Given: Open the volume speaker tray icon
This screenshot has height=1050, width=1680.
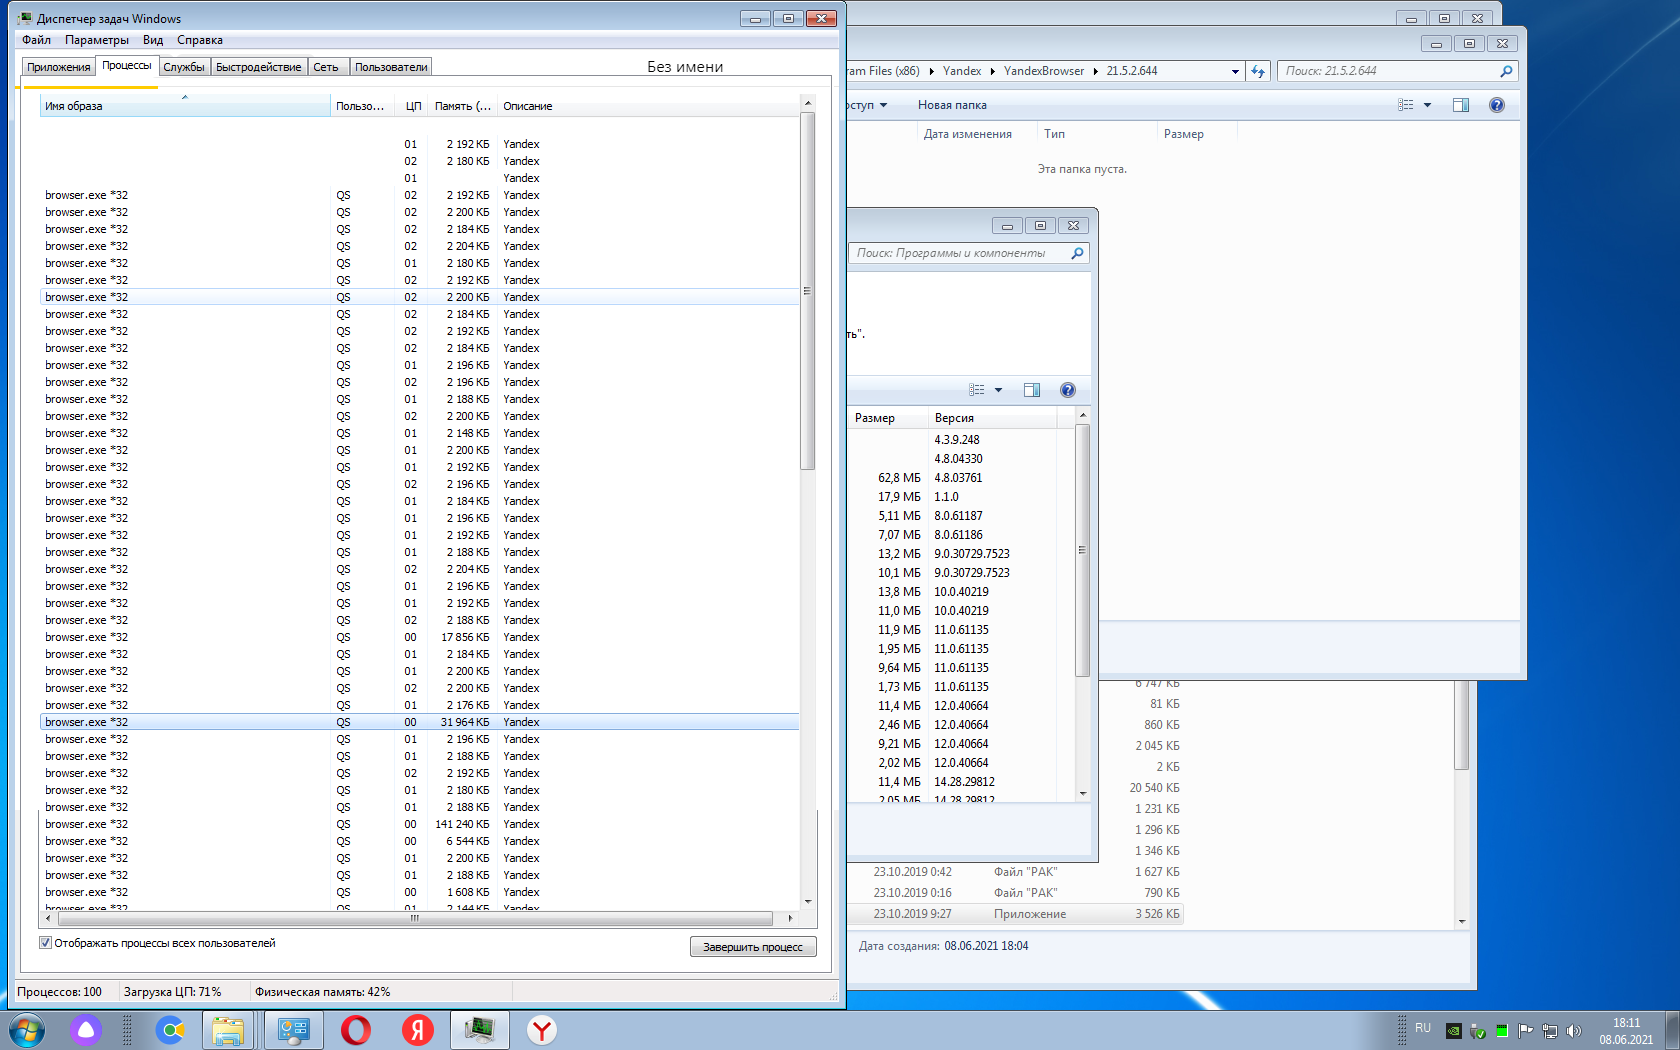Looking at the screenshot, I should pyautogui.click(x=1573, y=1030).
